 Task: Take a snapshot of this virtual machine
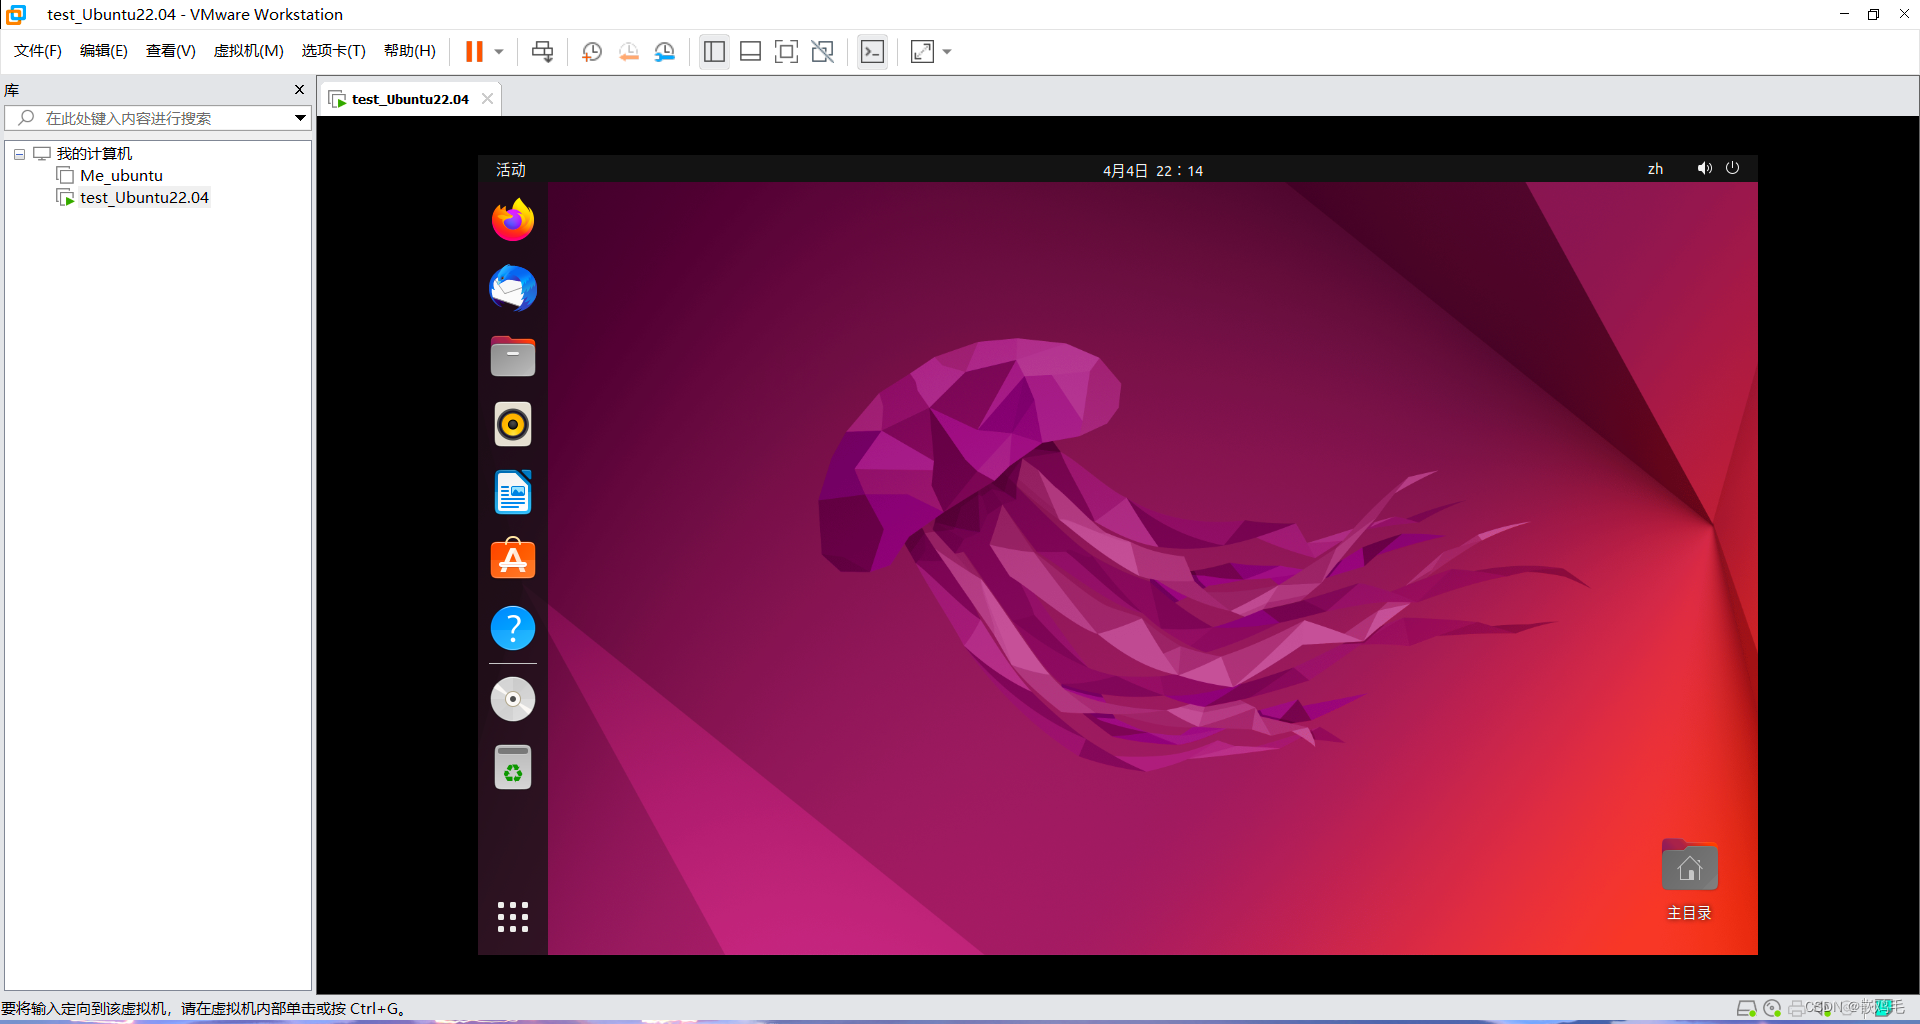pyautogui.click(x=592, y=51)
